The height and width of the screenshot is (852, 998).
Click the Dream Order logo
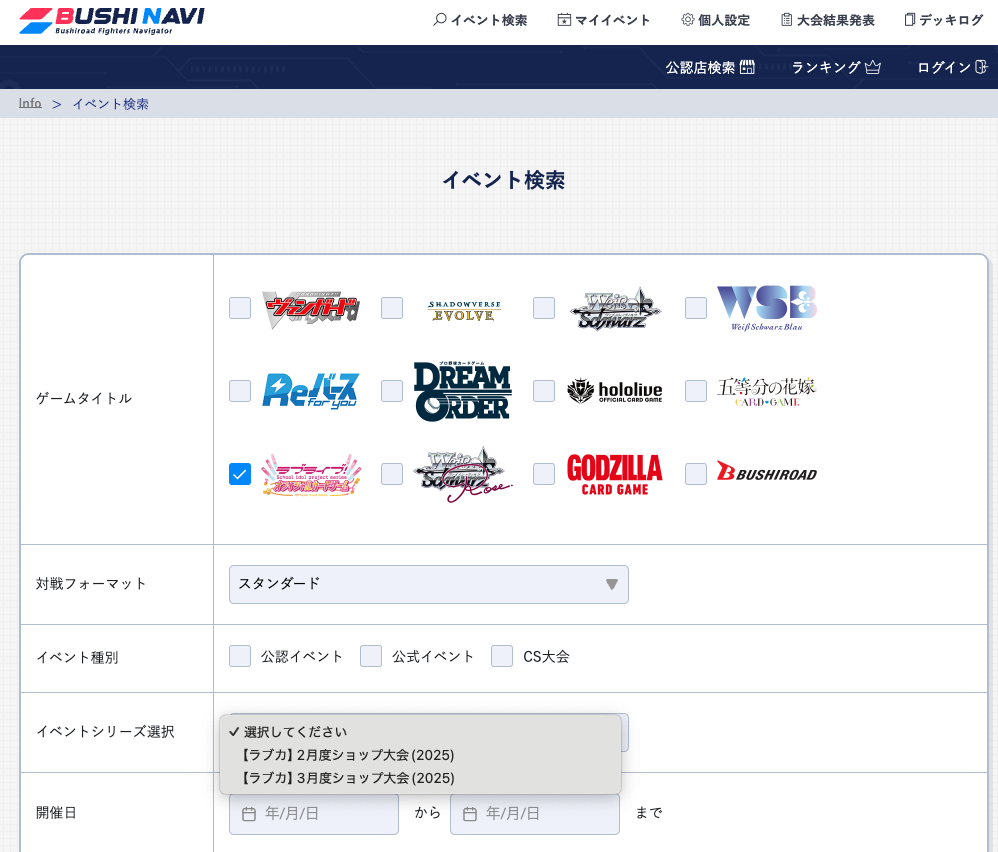tap(463, 391)
